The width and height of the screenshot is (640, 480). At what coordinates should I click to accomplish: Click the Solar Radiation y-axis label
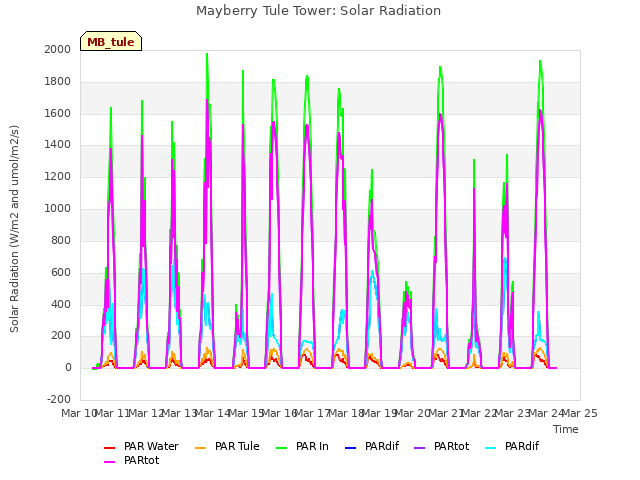coord(14,229)
